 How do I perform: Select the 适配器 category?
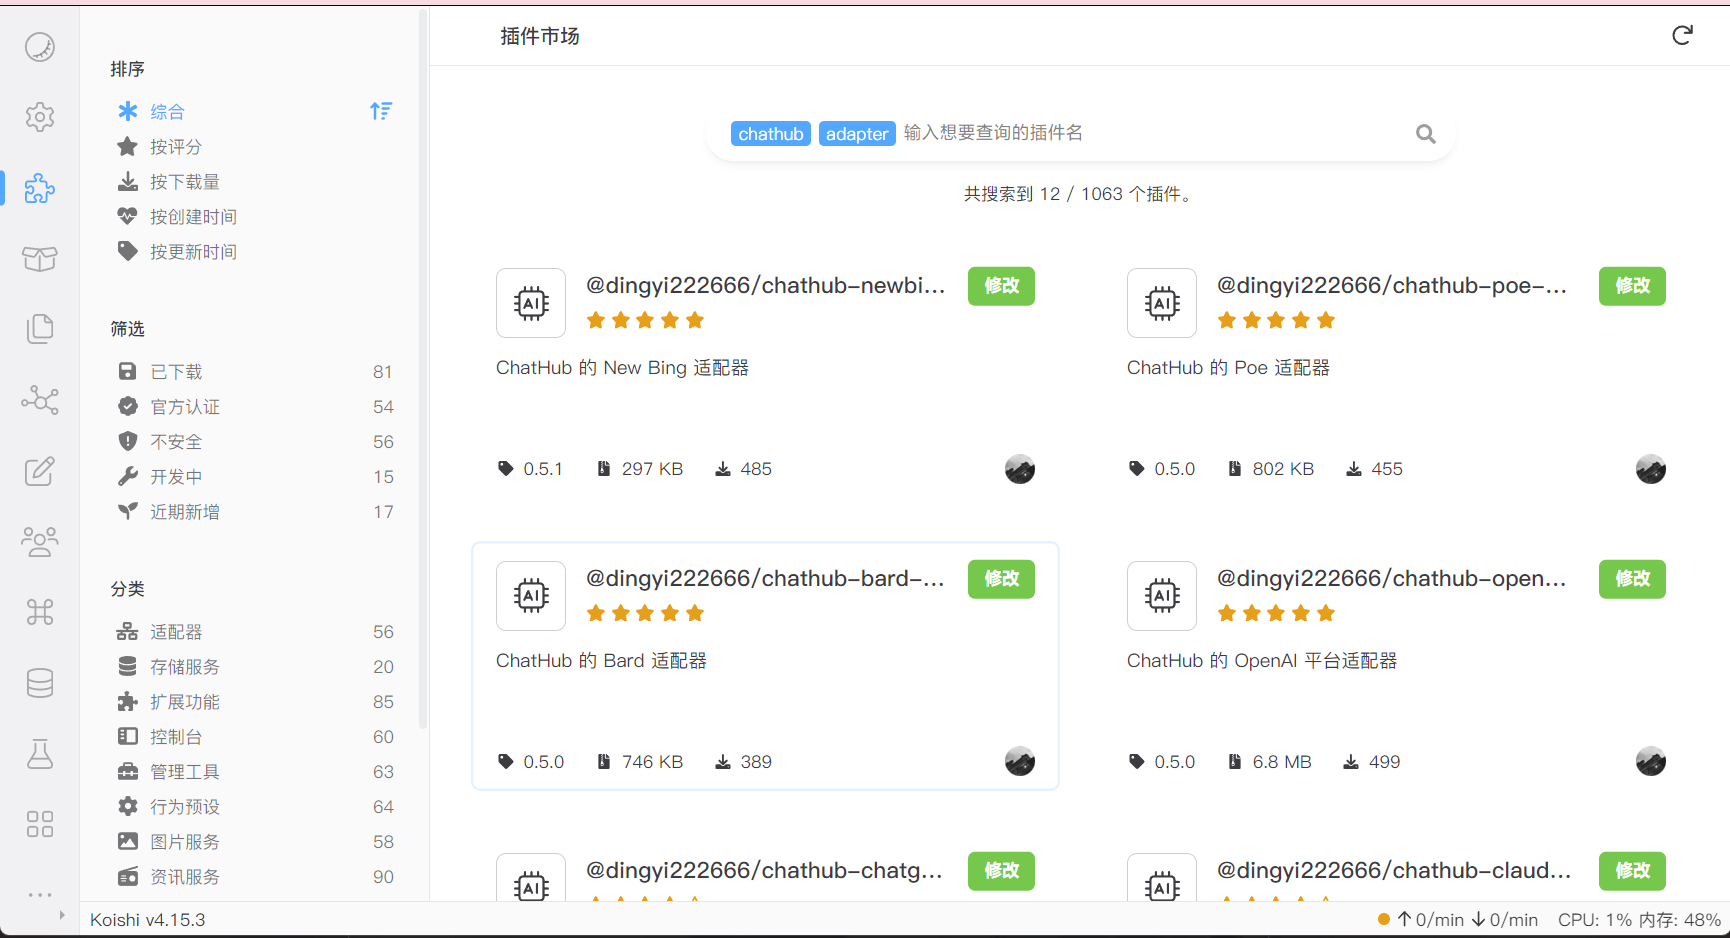176,632
